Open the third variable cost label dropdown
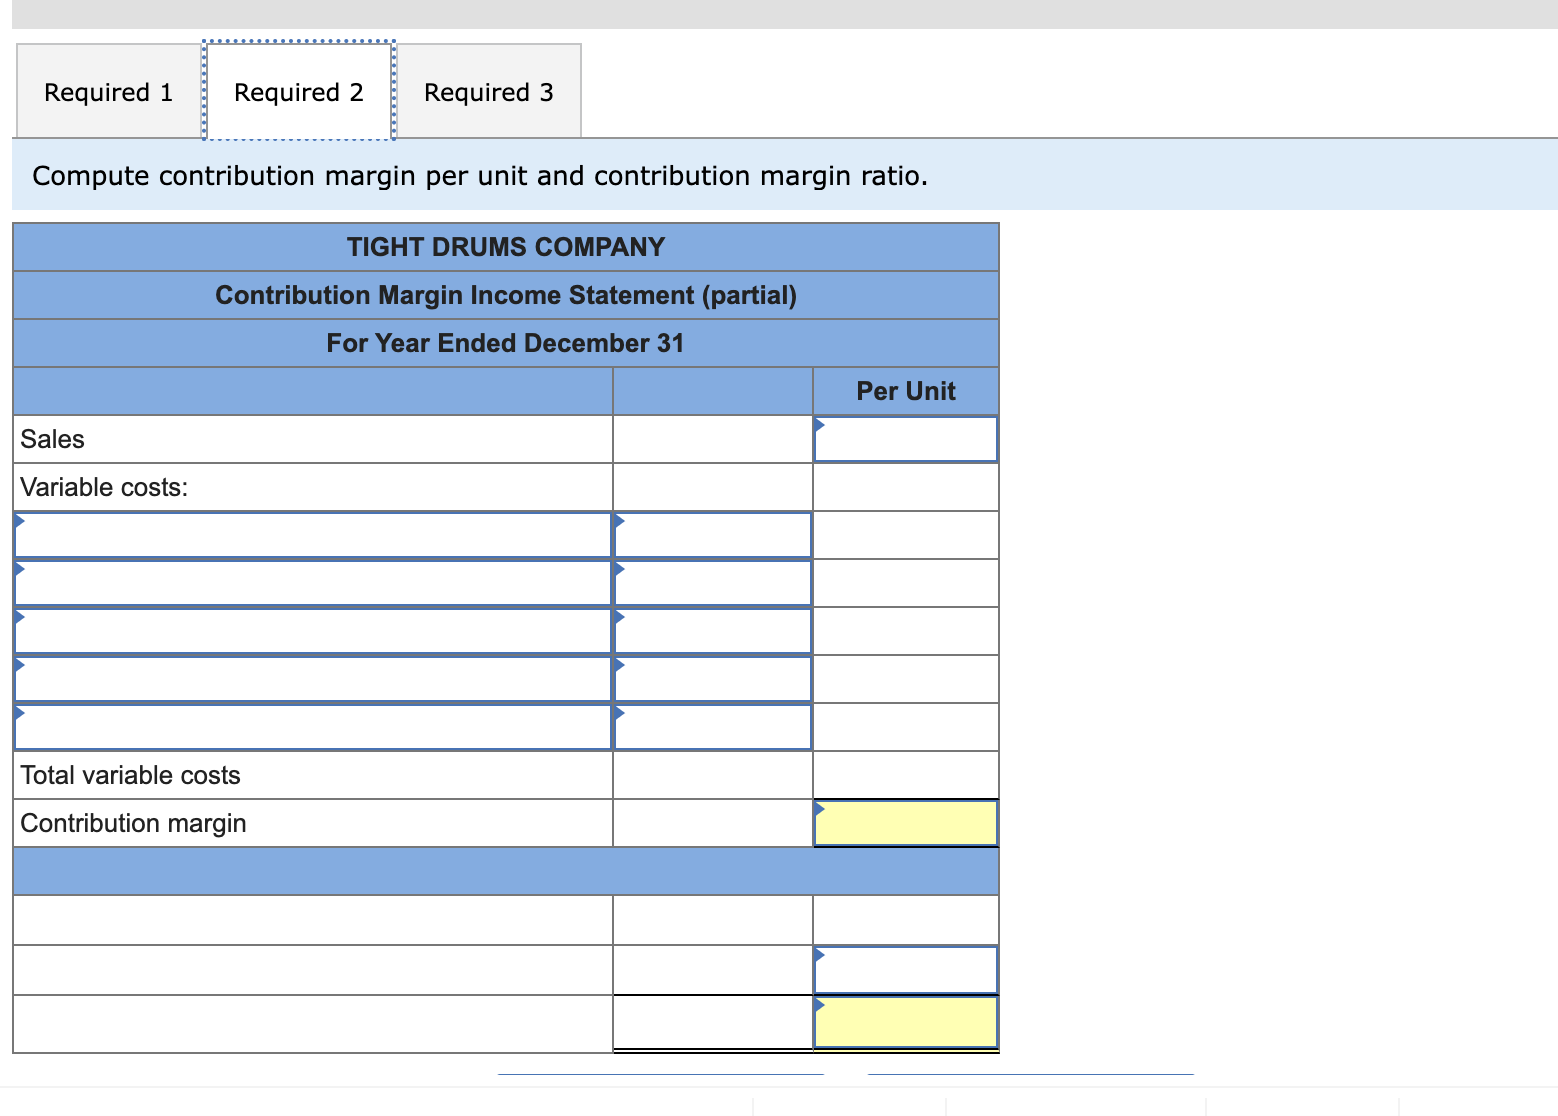This screenshot has height=1116, width=1558. (312, 631)
